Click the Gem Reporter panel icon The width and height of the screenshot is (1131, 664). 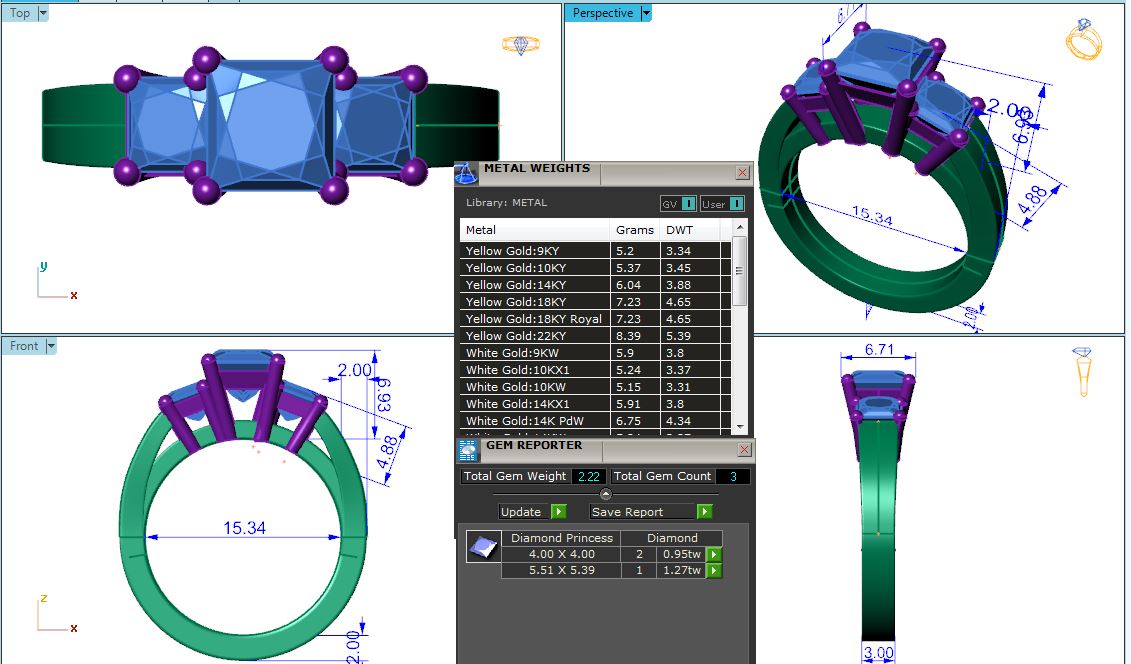[468, 450]
